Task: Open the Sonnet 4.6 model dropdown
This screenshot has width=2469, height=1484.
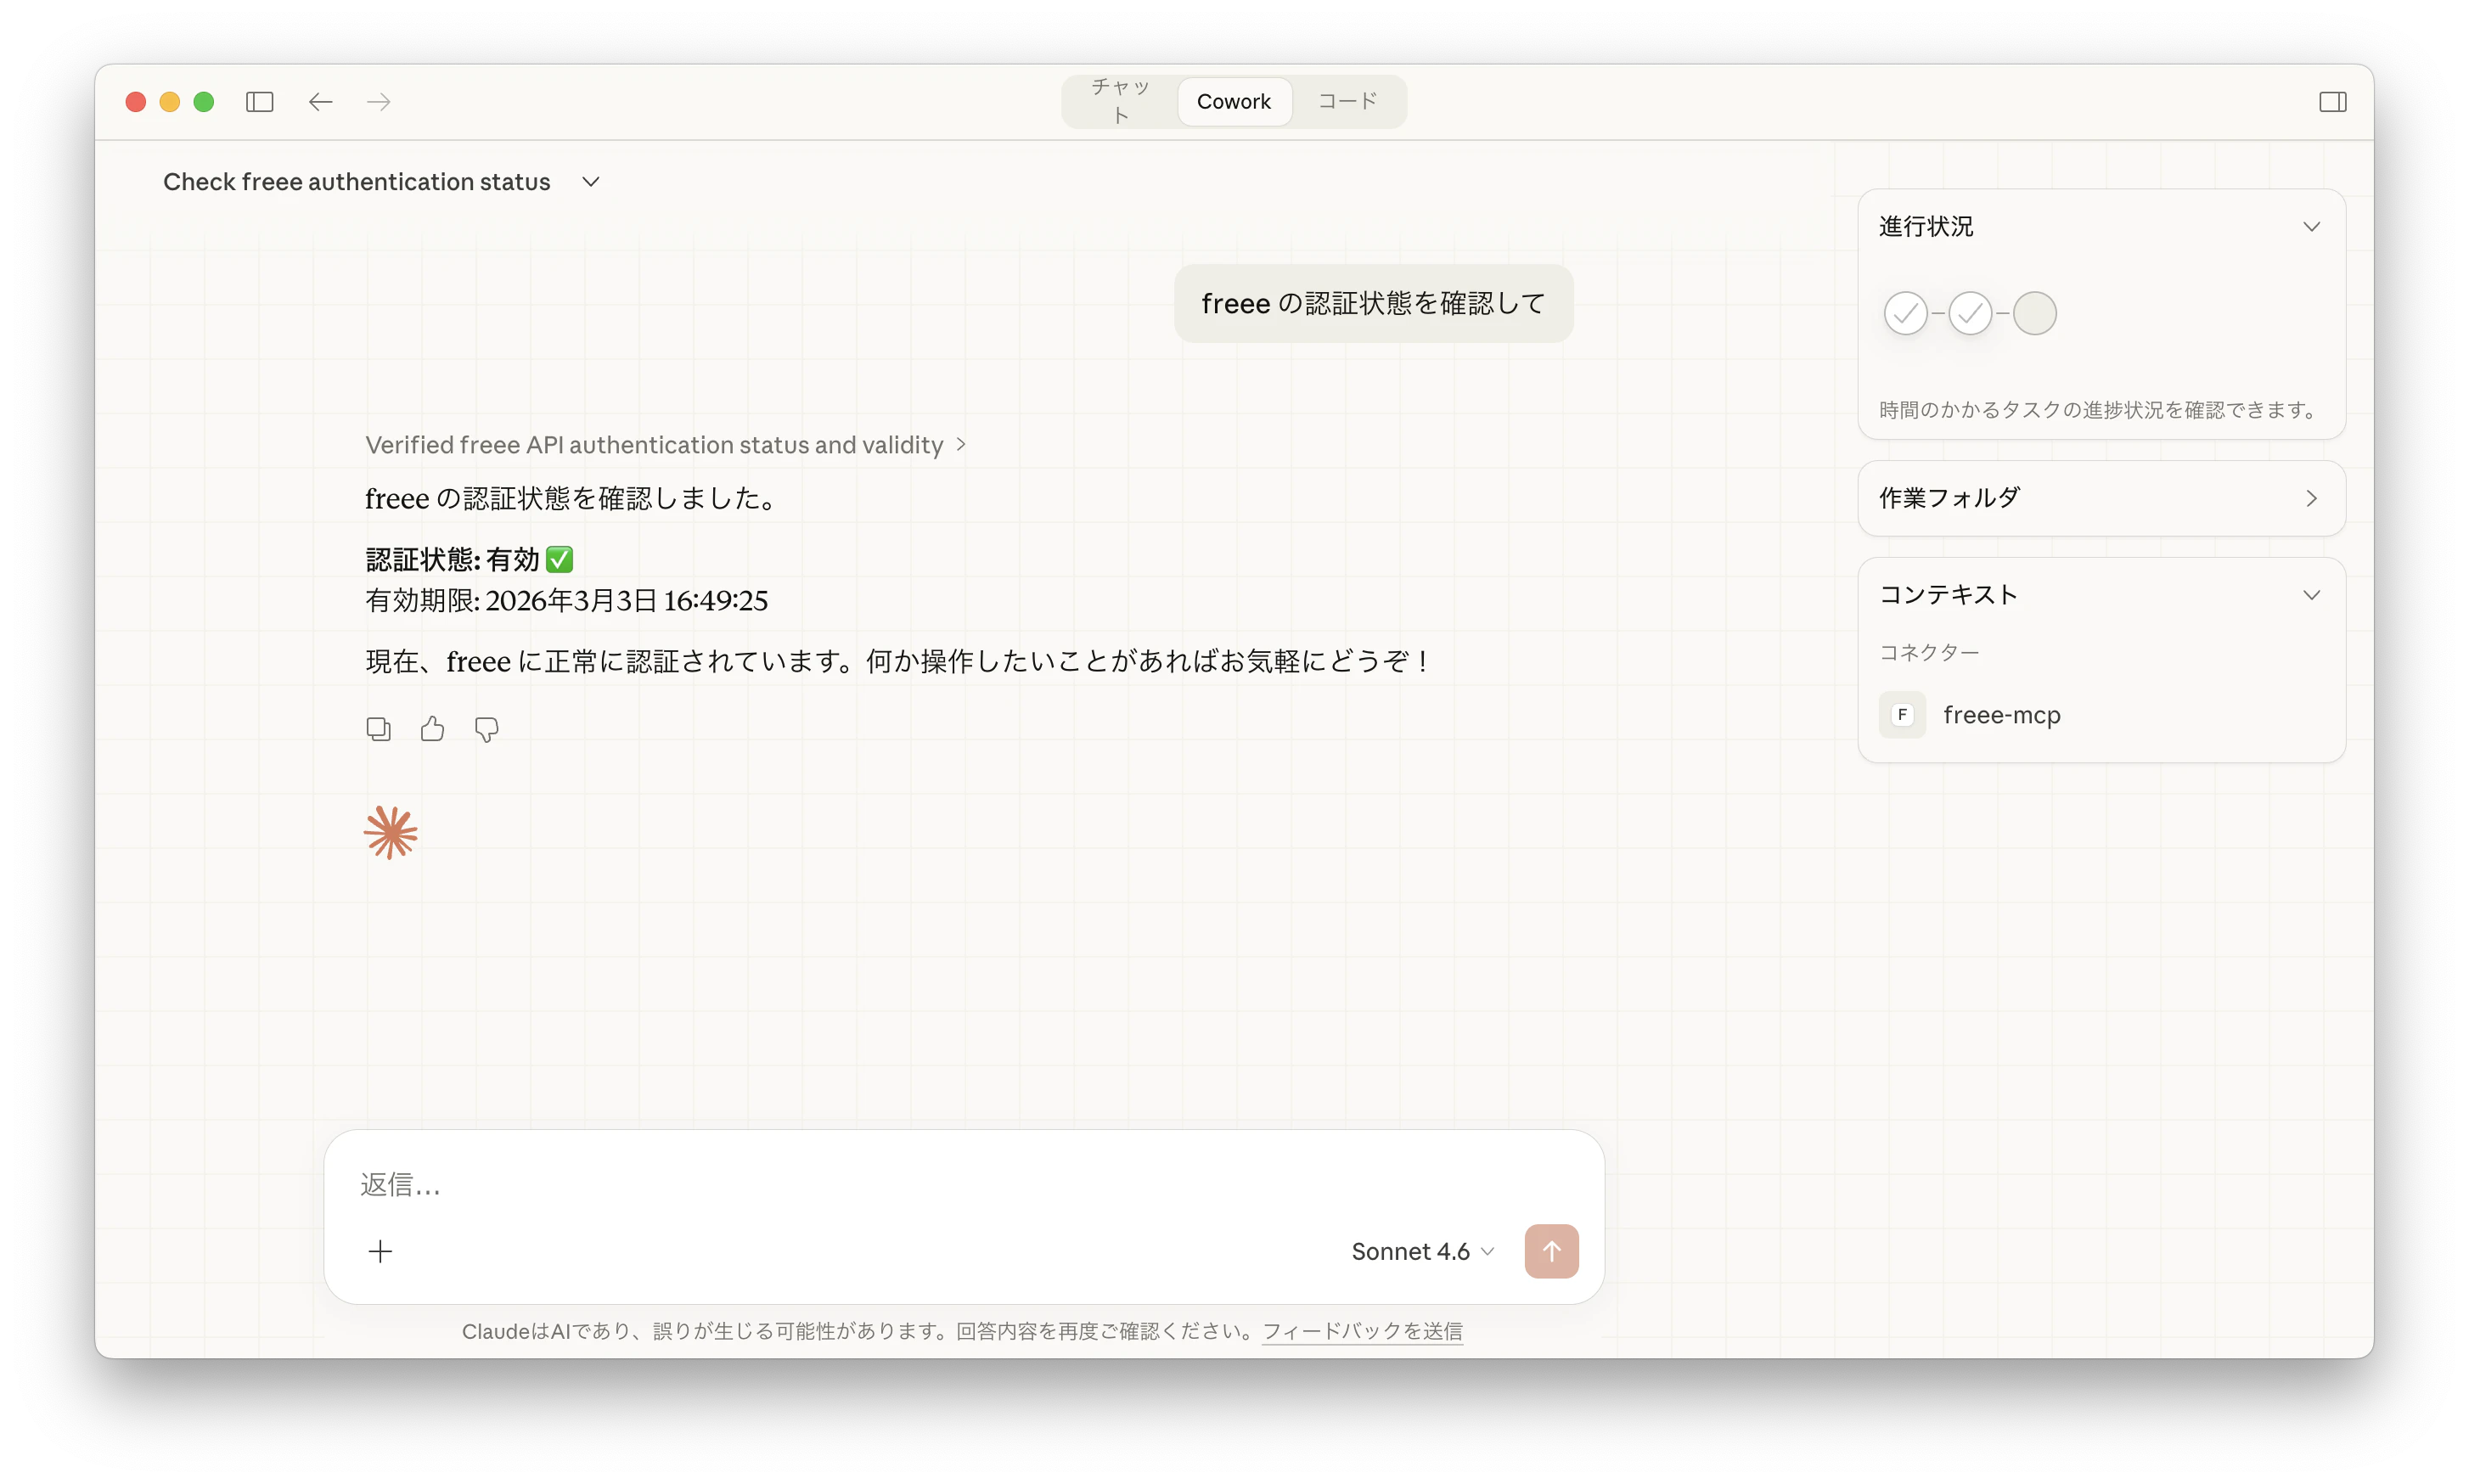Action: [1422, 1252]
